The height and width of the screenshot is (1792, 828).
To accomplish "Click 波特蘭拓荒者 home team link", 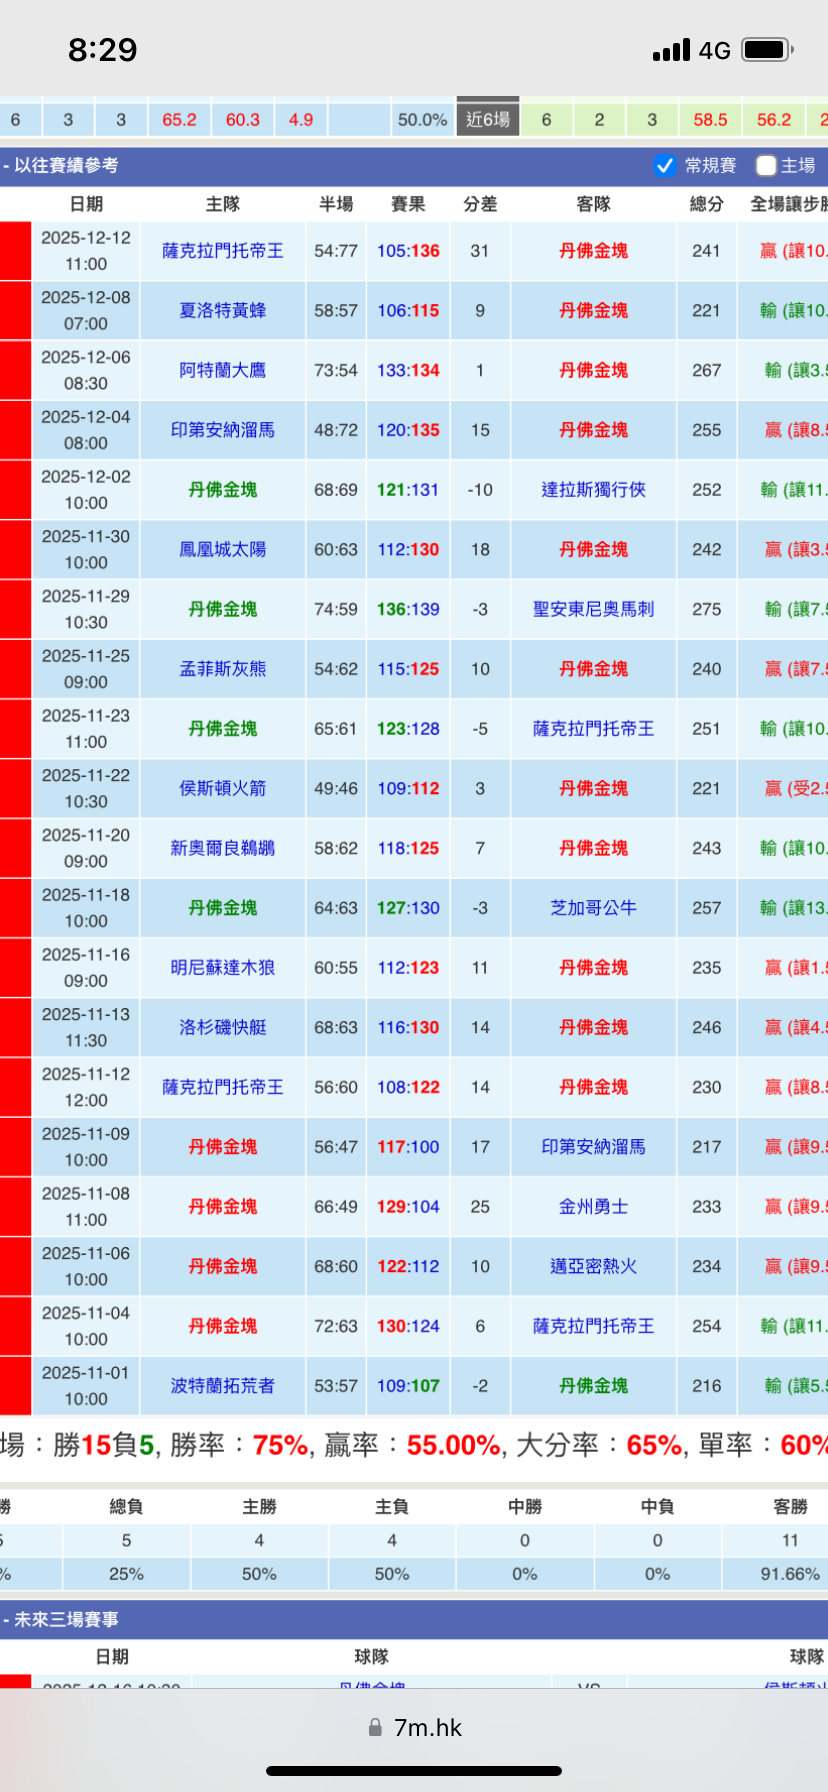I will click(222, 1386).
